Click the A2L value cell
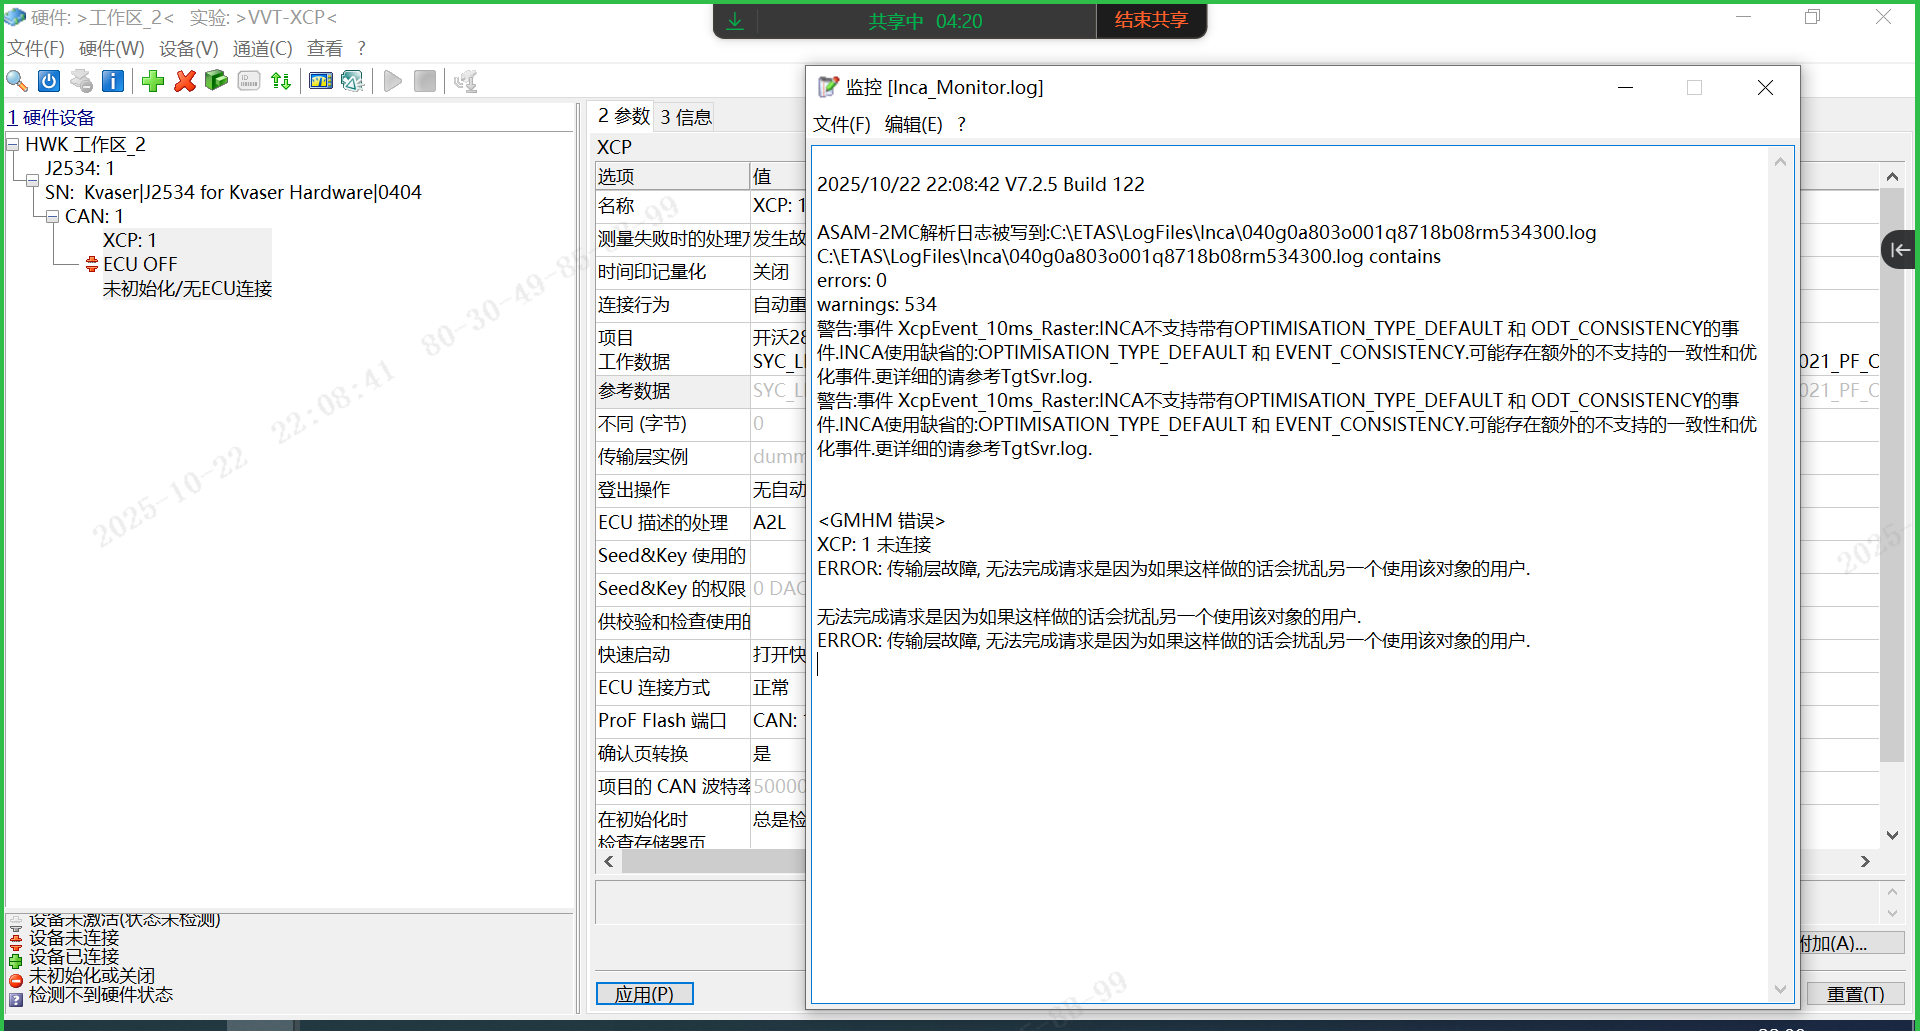The height and width of the screenshot is (1031, 1920). 778,522
